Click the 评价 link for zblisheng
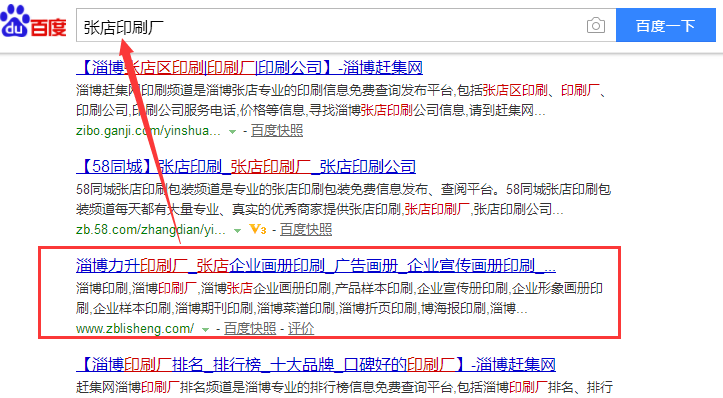 301,328
